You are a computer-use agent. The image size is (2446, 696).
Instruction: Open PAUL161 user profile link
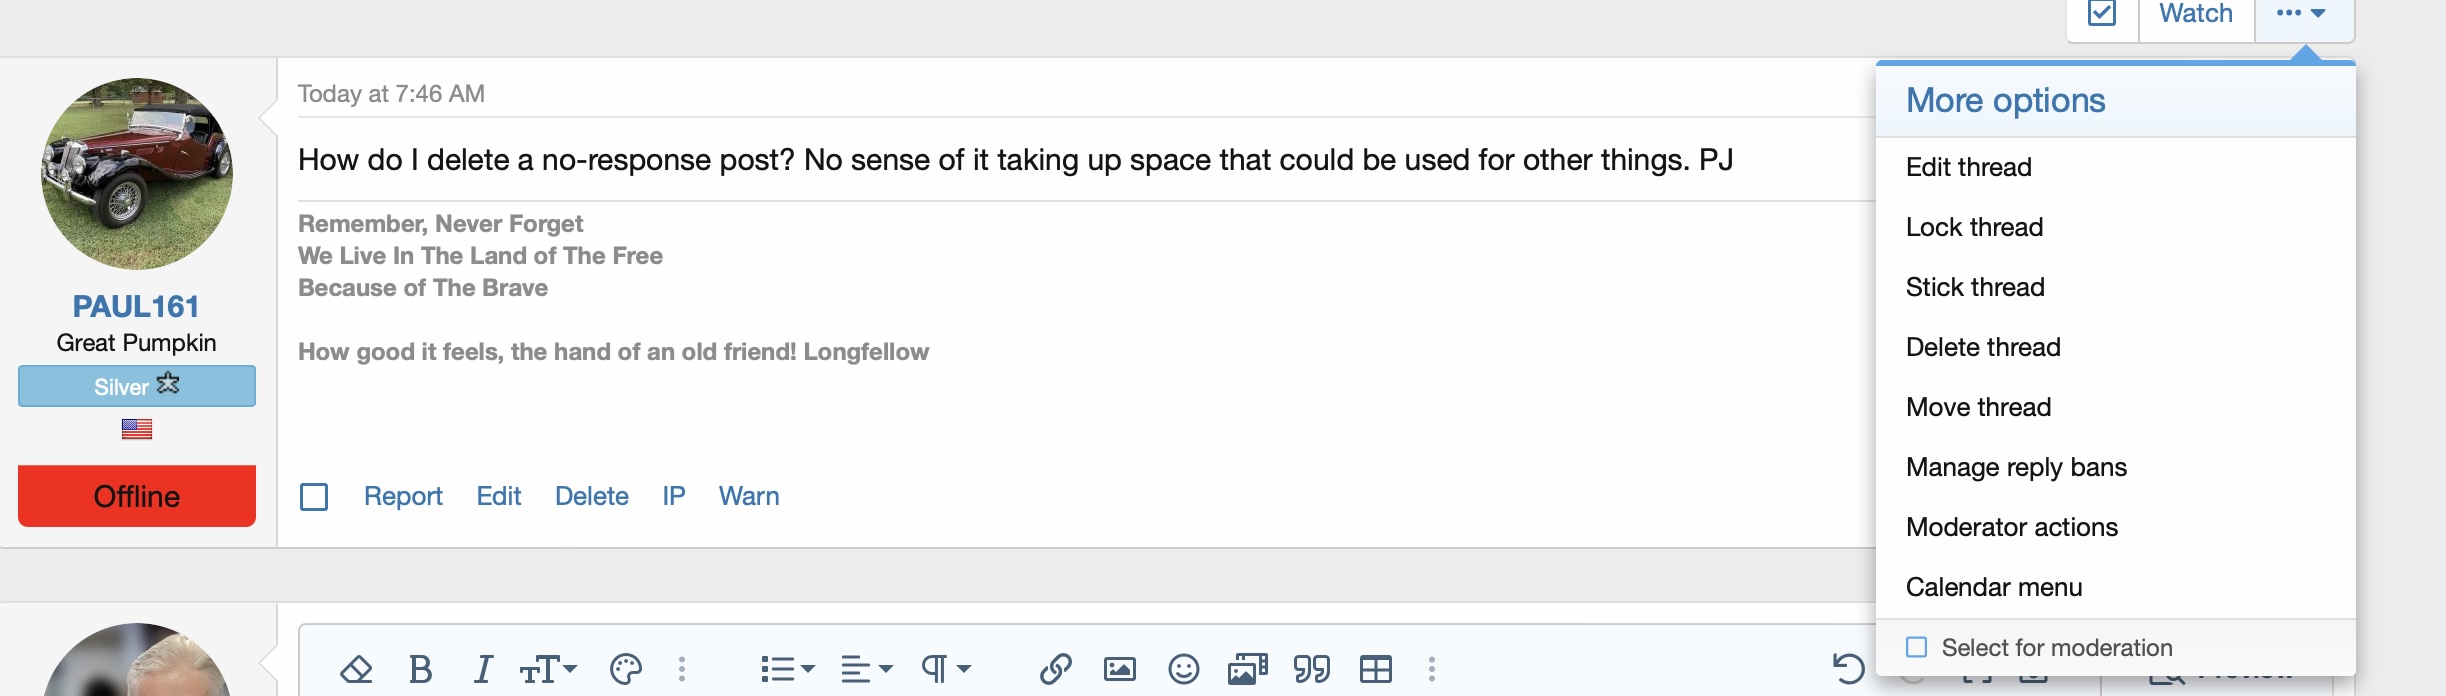tap(136, 306)
